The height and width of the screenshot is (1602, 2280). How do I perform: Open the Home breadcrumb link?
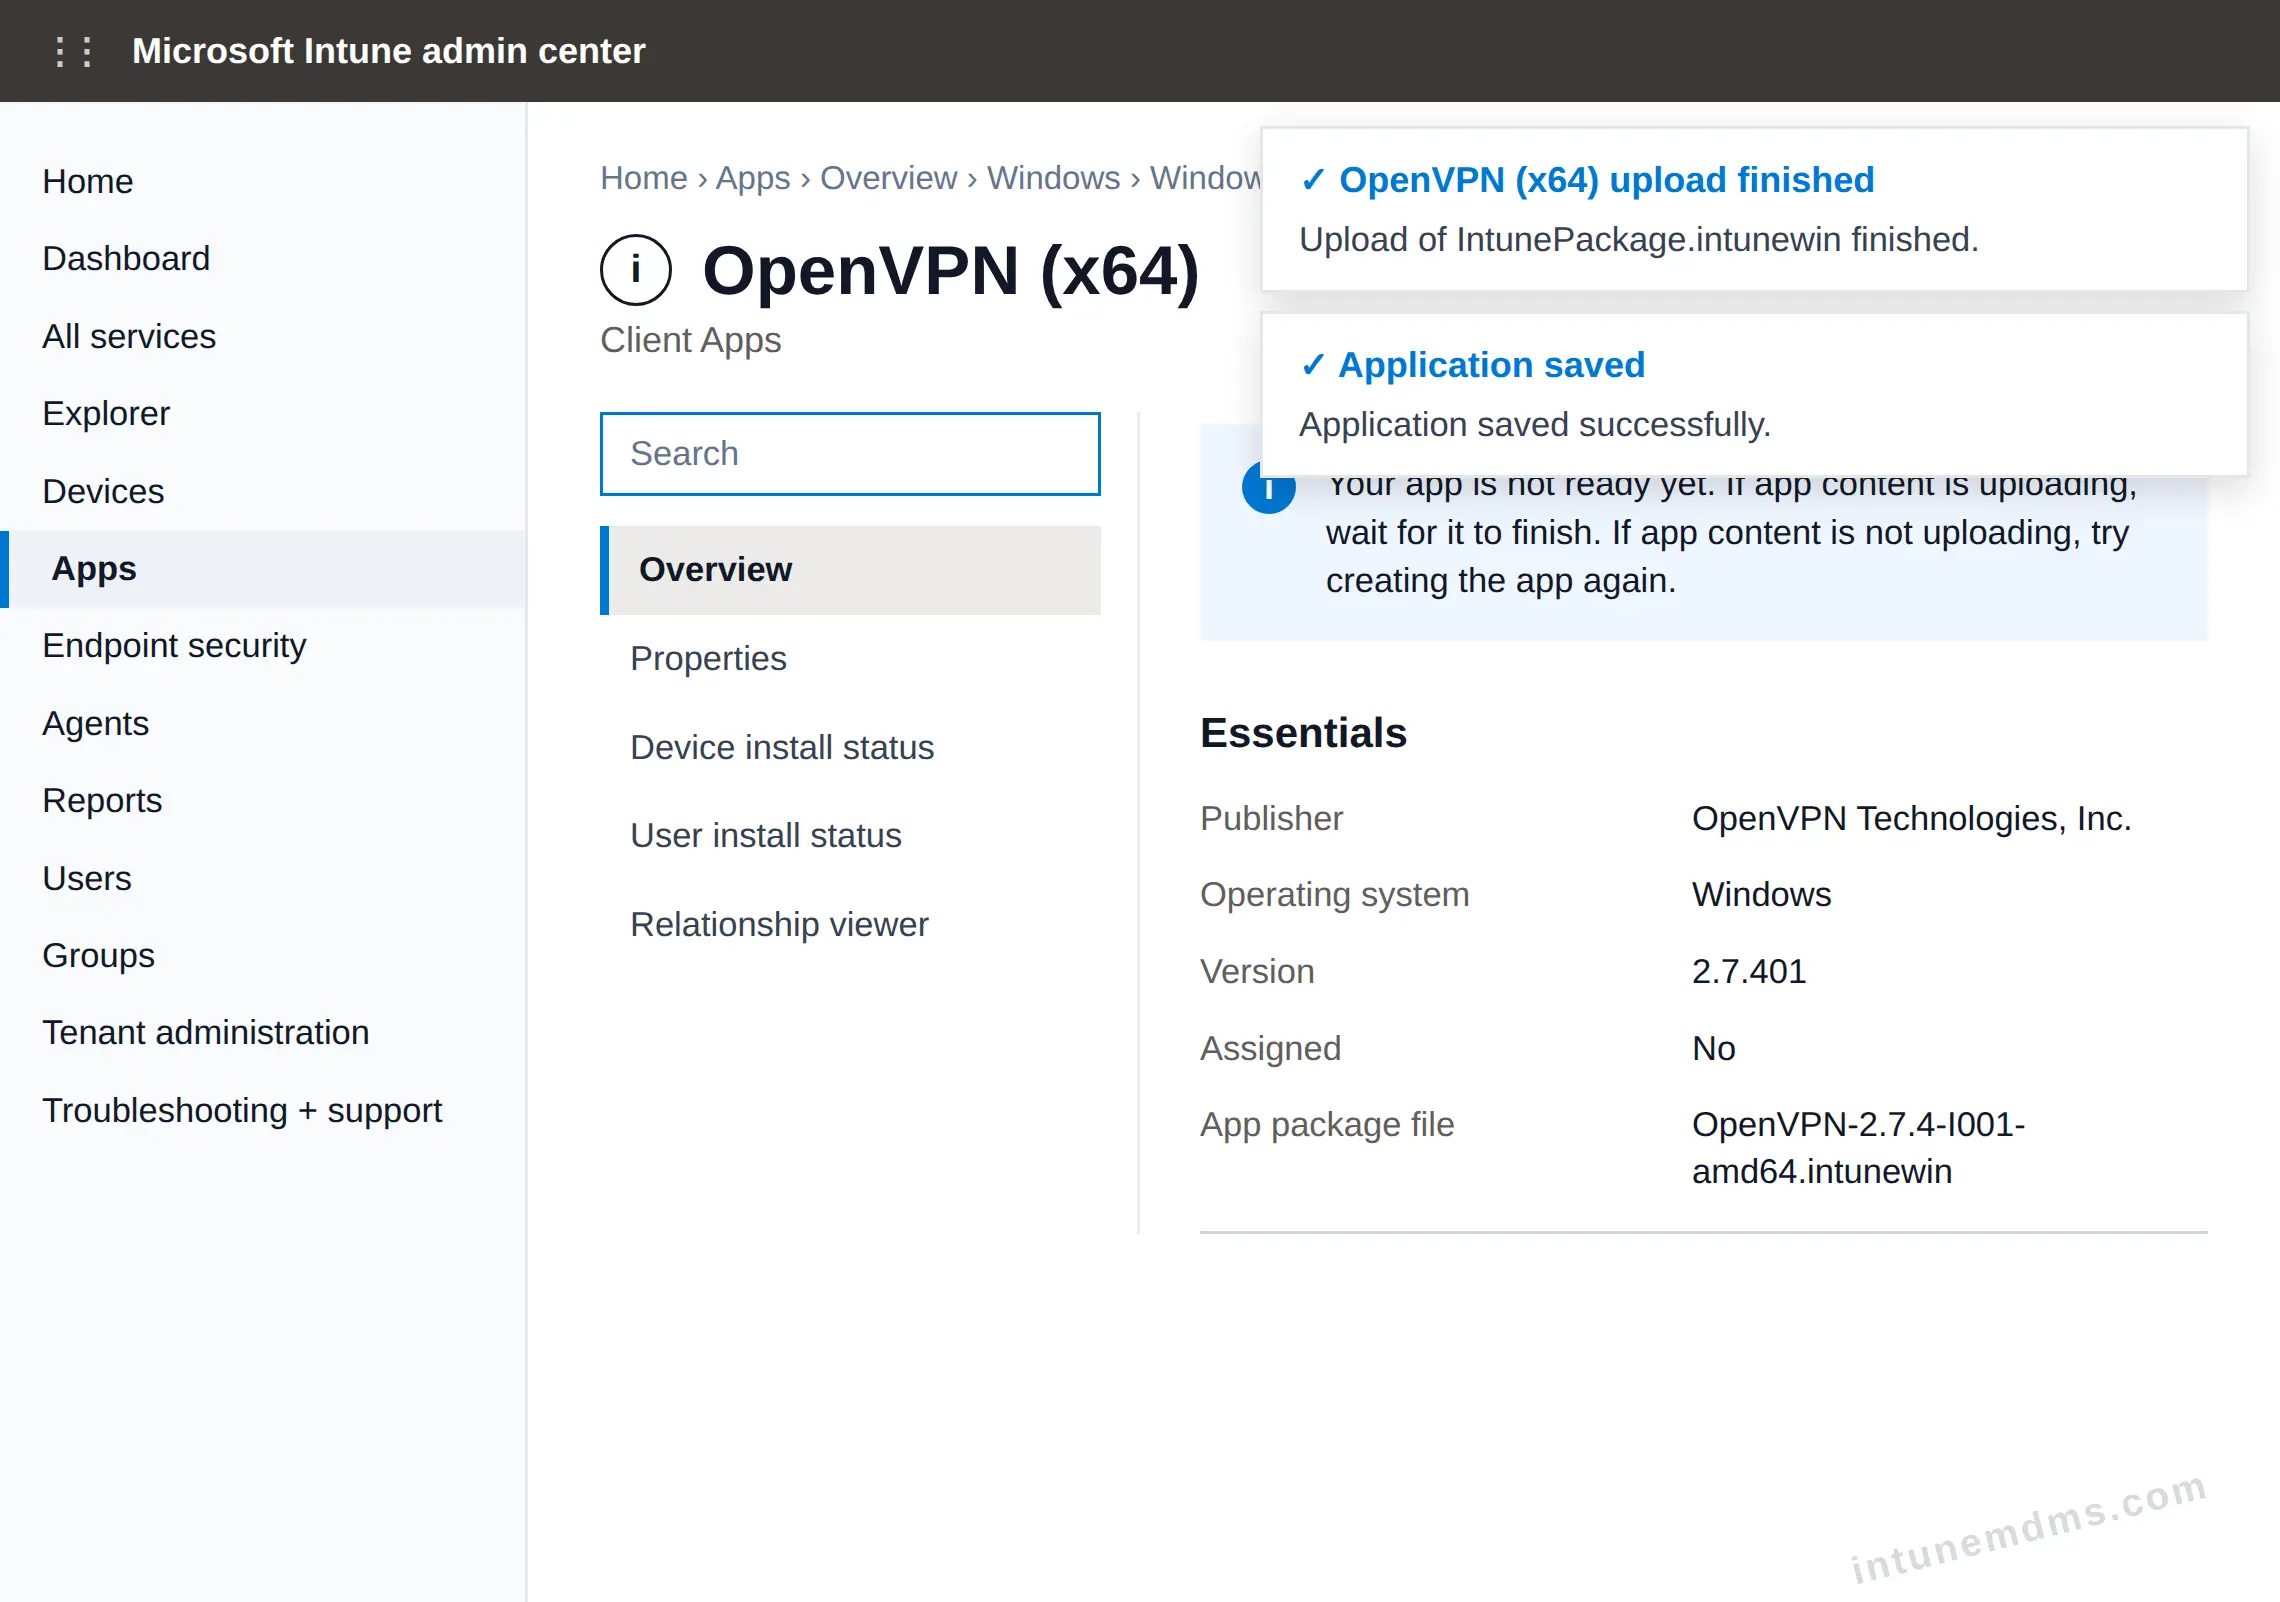[644, 178]
